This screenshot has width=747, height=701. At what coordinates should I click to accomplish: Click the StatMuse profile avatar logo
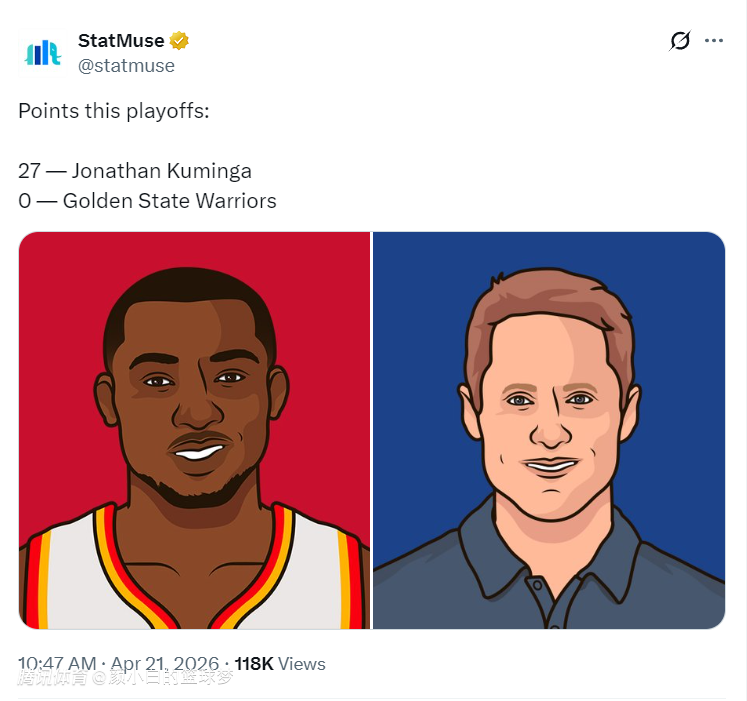(43, 53)
